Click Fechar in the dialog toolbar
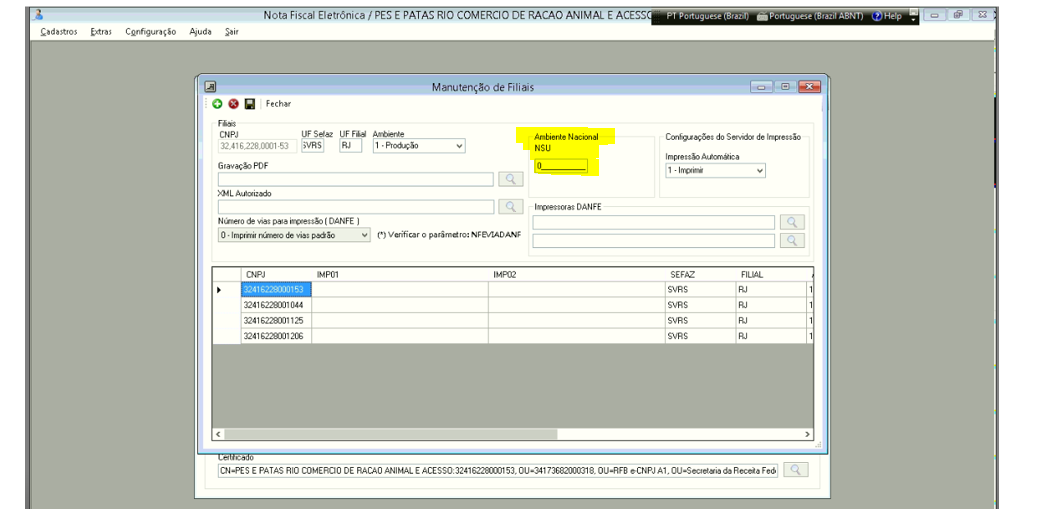Screen dimensions: 1038x509 click(278, 104)
